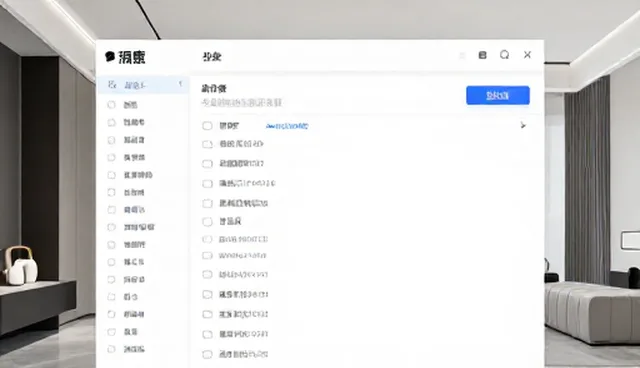Tick the checkbox in the blue-link row
The image size is (640, 368).
(x=207, y=126)
